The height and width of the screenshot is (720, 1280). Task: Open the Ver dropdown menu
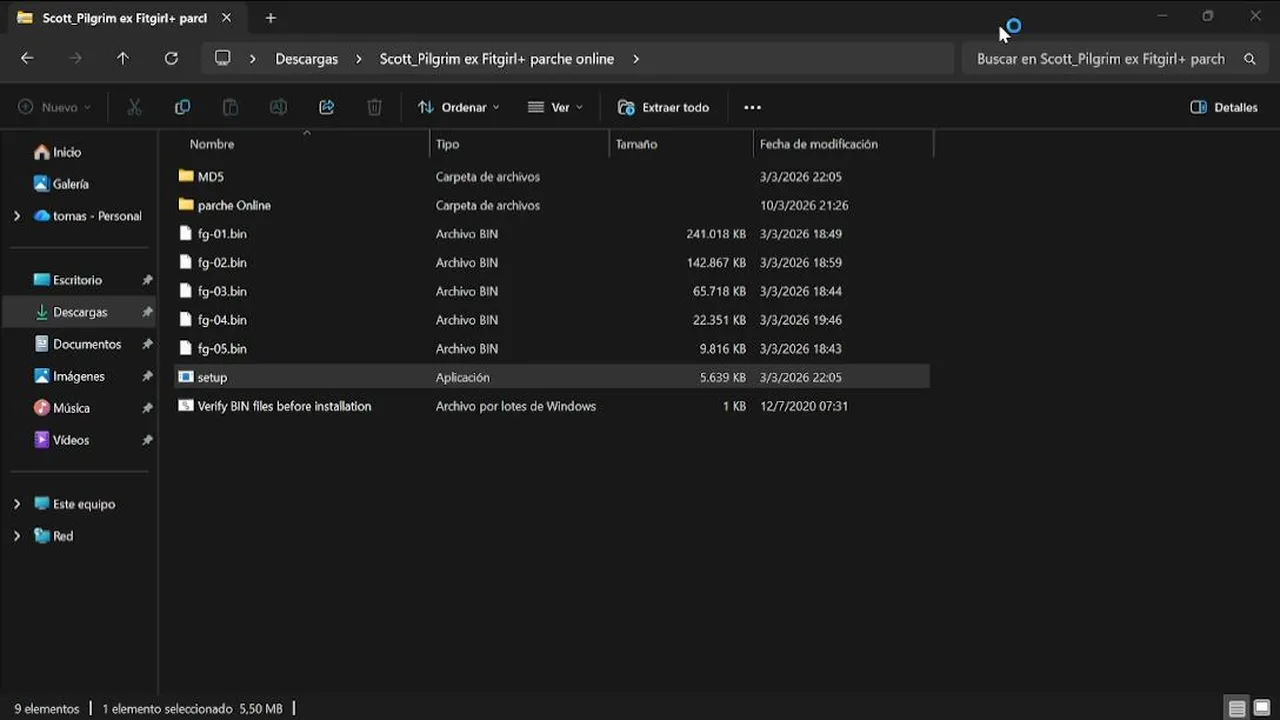(555, 107)
